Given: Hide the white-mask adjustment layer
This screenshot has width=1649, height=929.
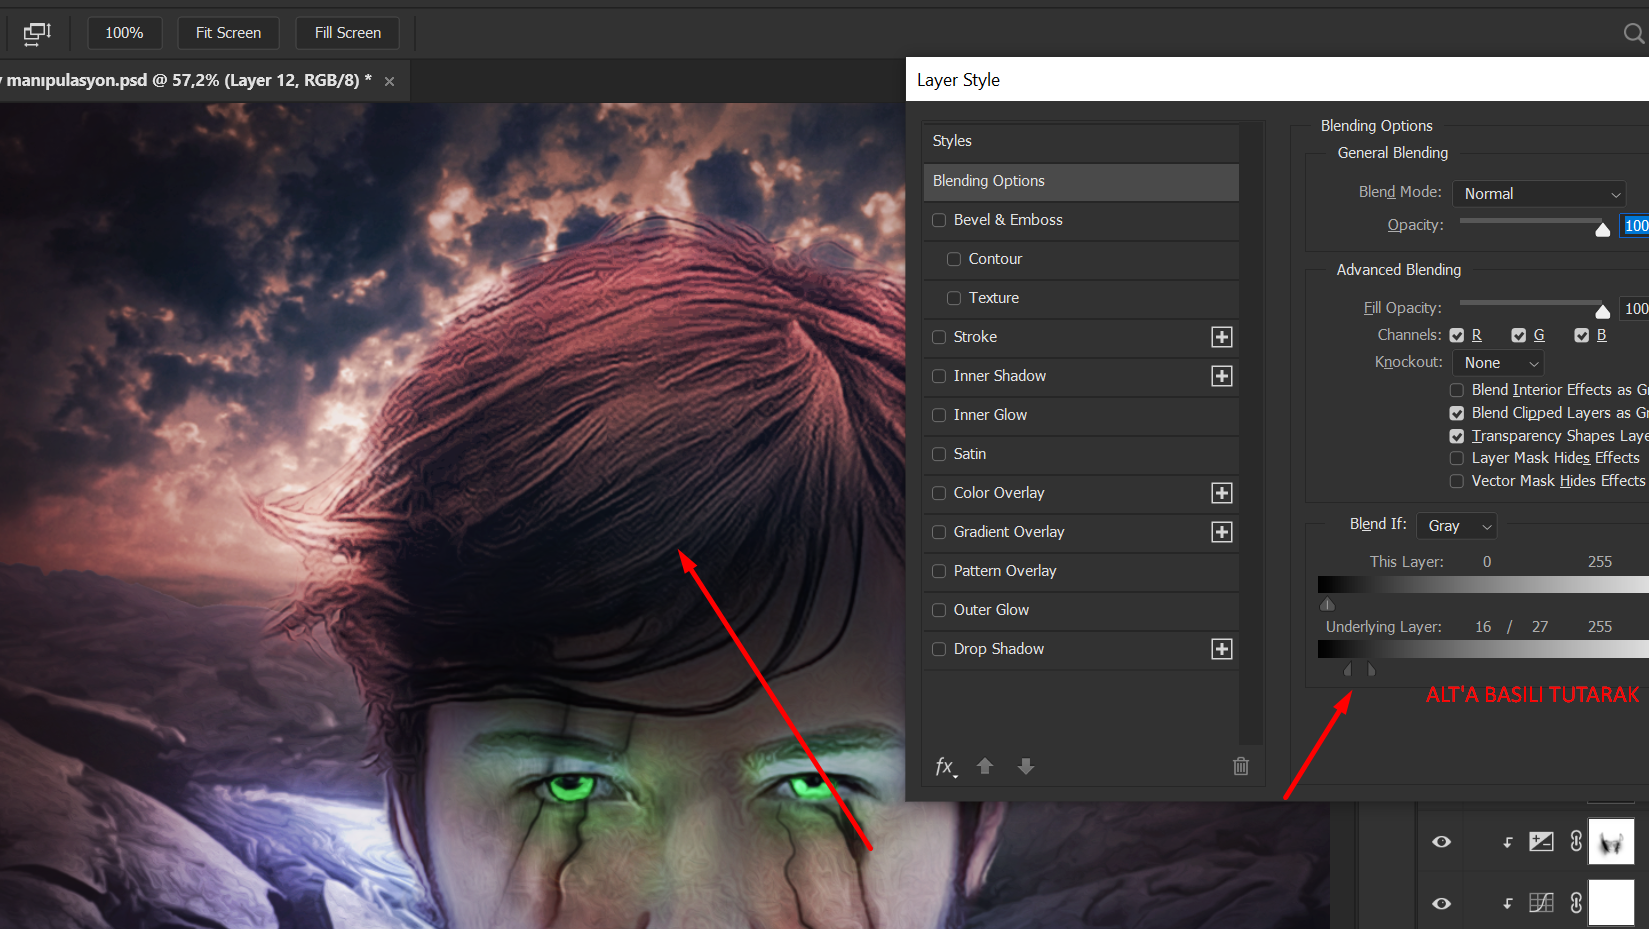Looking at the screenshot, I should point(1441,903).
